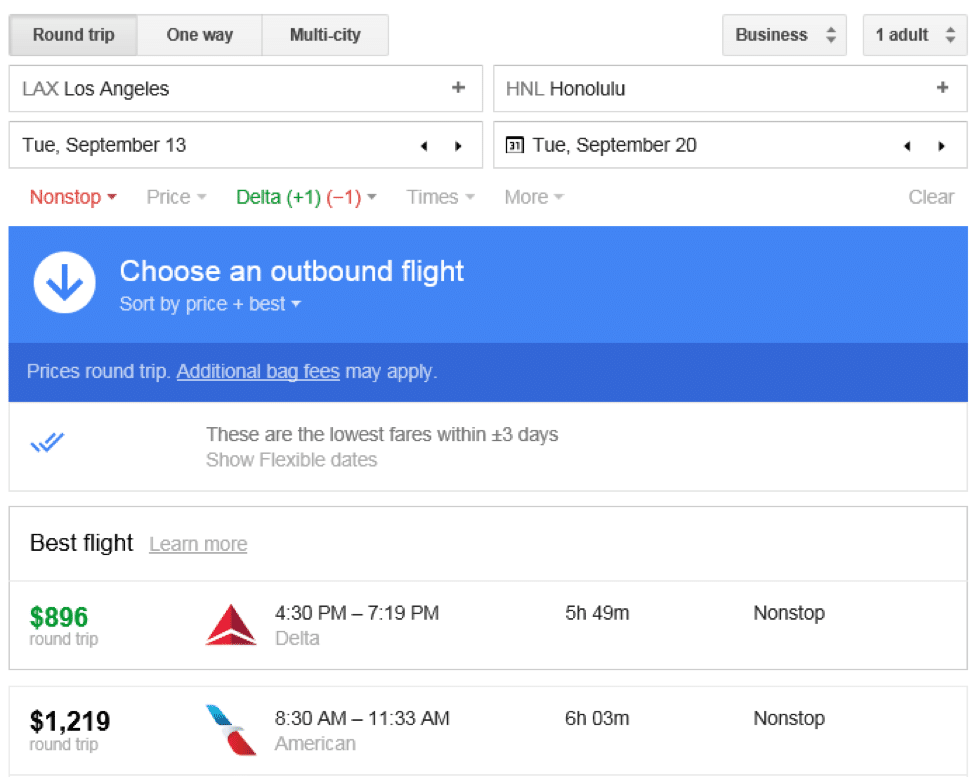Viewport: 975px width, 777px height.
Task: Switch to the Multi-city tab
Action: tap(324, 35)
